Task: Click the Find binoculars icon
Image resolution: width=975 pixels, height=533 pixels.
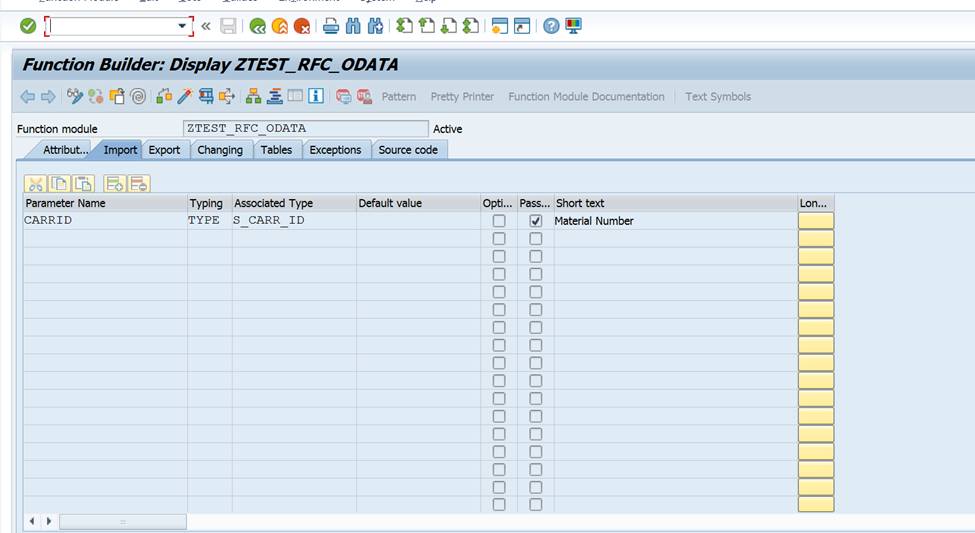Action: (353, 26)
